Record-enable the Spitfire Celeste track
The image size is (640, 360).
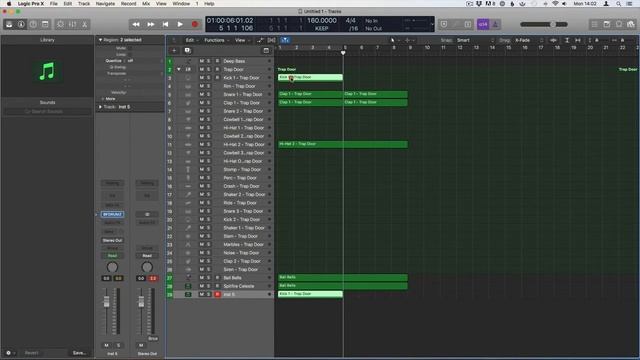pyautogui.click(x=217, y=286)
